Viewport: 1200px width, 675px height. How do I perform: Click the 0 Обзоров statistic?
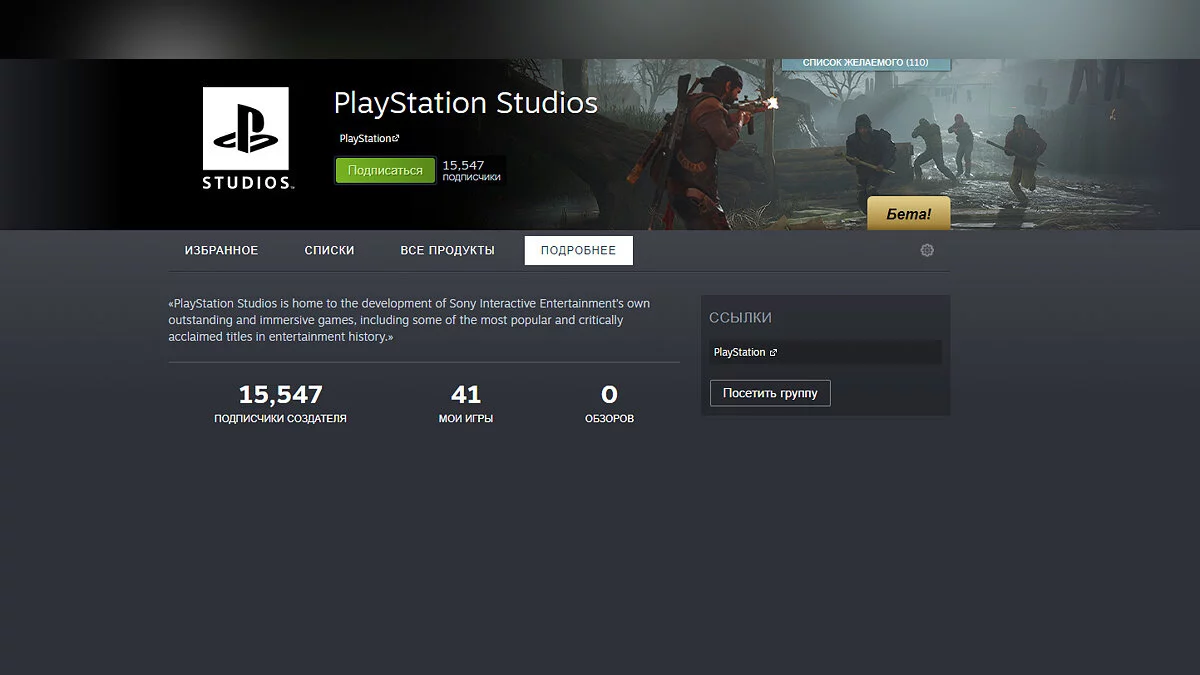click(609, 403)
